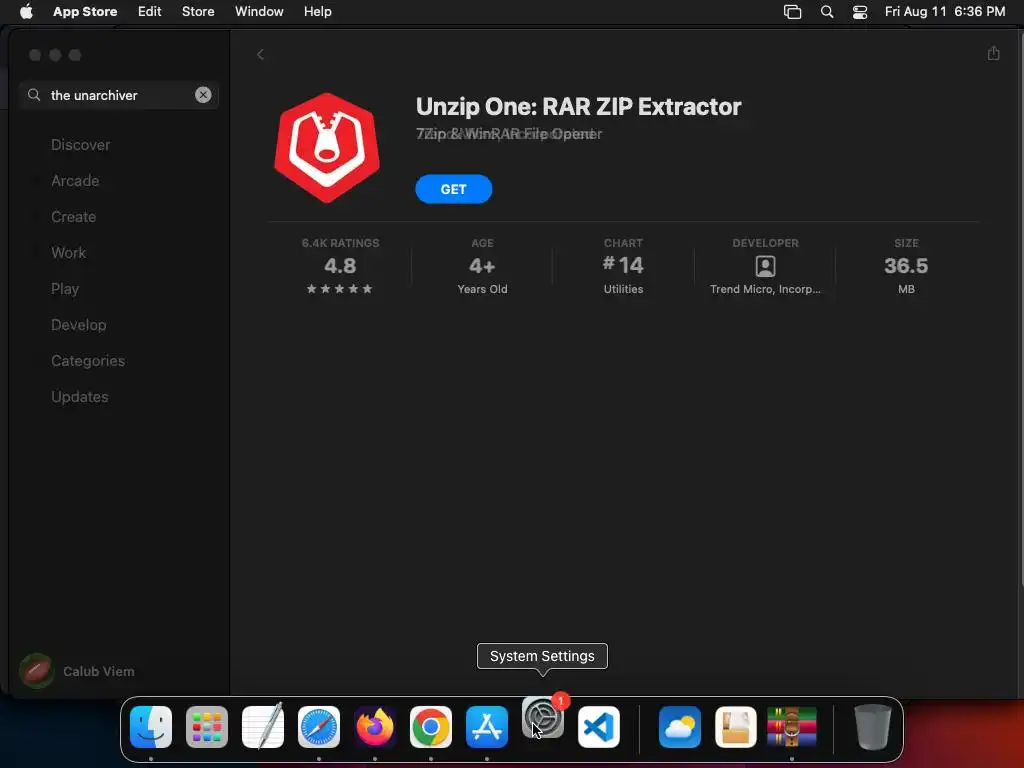Open Finder from the Dock

(x=151, y=727)
